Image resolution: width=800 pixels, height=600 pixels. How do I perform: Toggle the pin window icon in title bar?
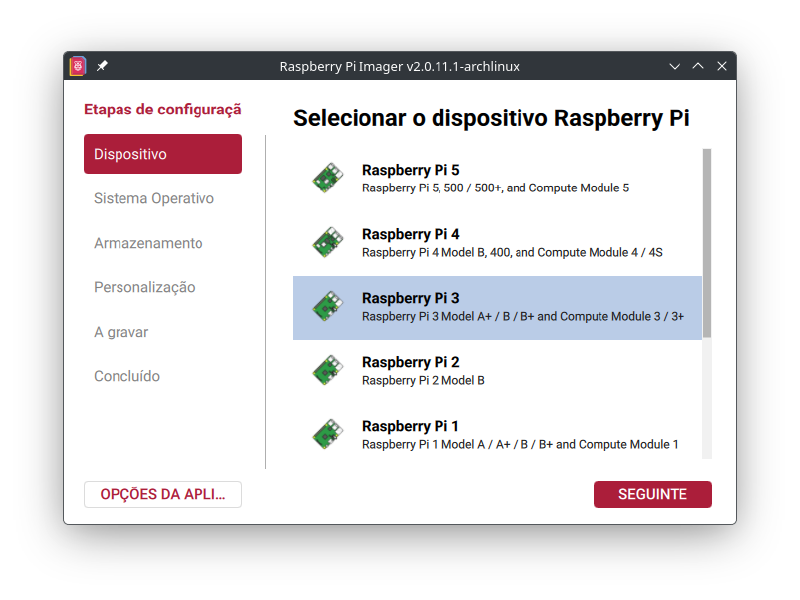(x=102, y=66)
